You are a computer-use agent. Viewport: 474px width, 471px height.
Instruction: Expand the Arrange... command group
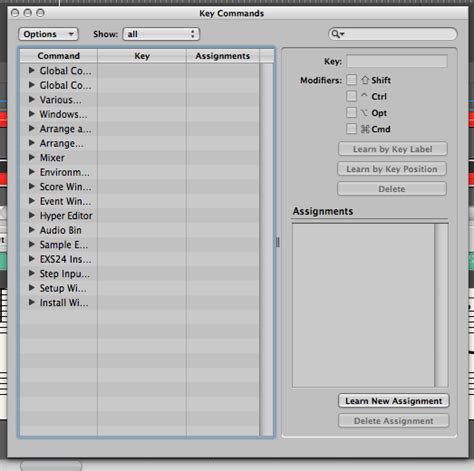point(32,143)
